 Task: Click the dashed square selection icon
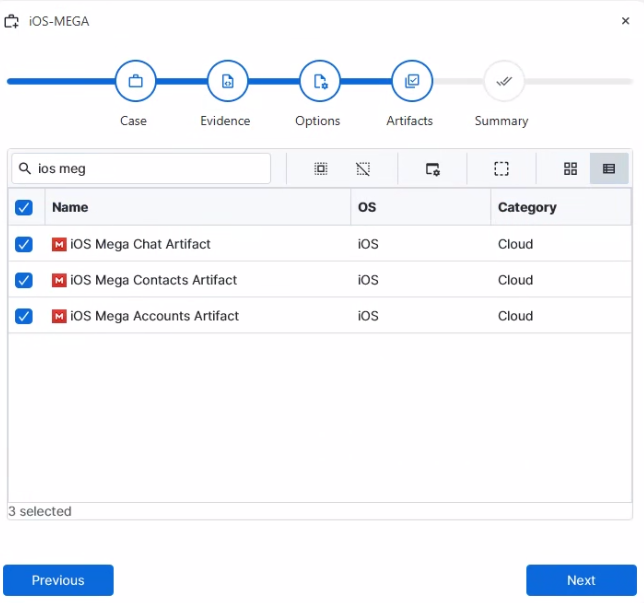click(x=501, y=168)
